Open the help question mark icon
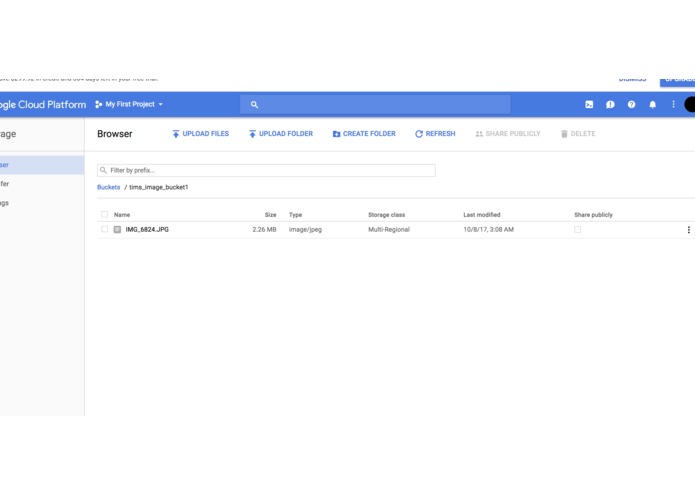 [631, 105]
